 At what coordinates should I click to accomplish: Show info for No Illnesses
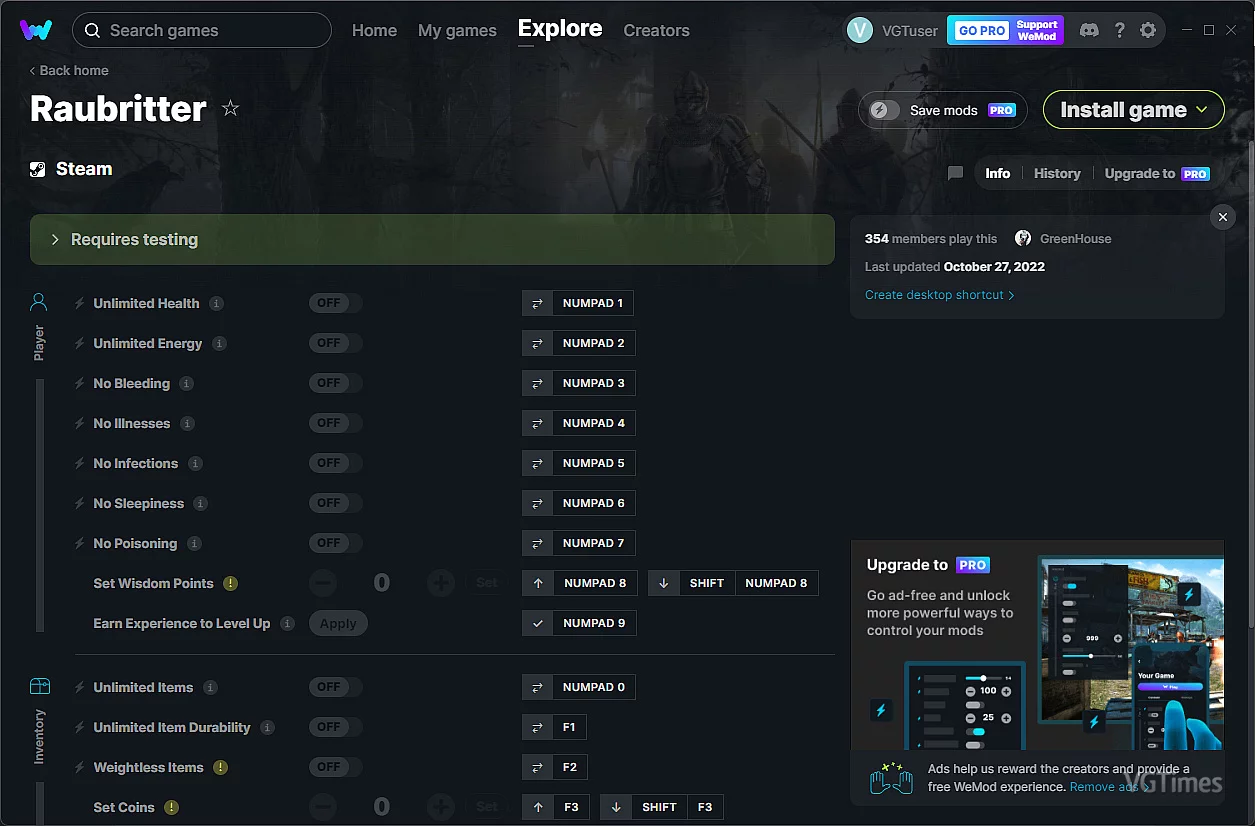(x=187, y=423)
